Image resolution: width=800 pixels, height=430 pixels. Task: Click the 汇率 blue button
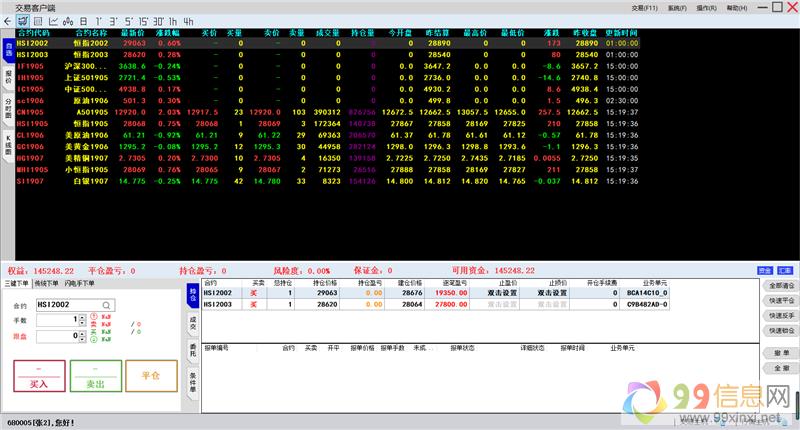785,270
